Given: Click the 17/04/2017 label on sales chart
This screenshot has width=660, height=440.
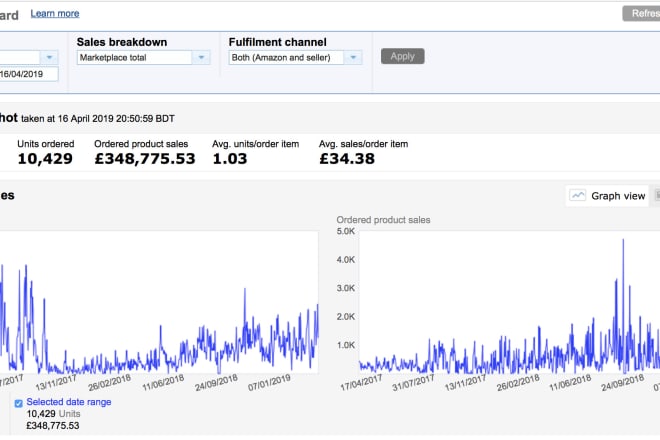Looking at the screenshot, I should click(x=361, y=382).
